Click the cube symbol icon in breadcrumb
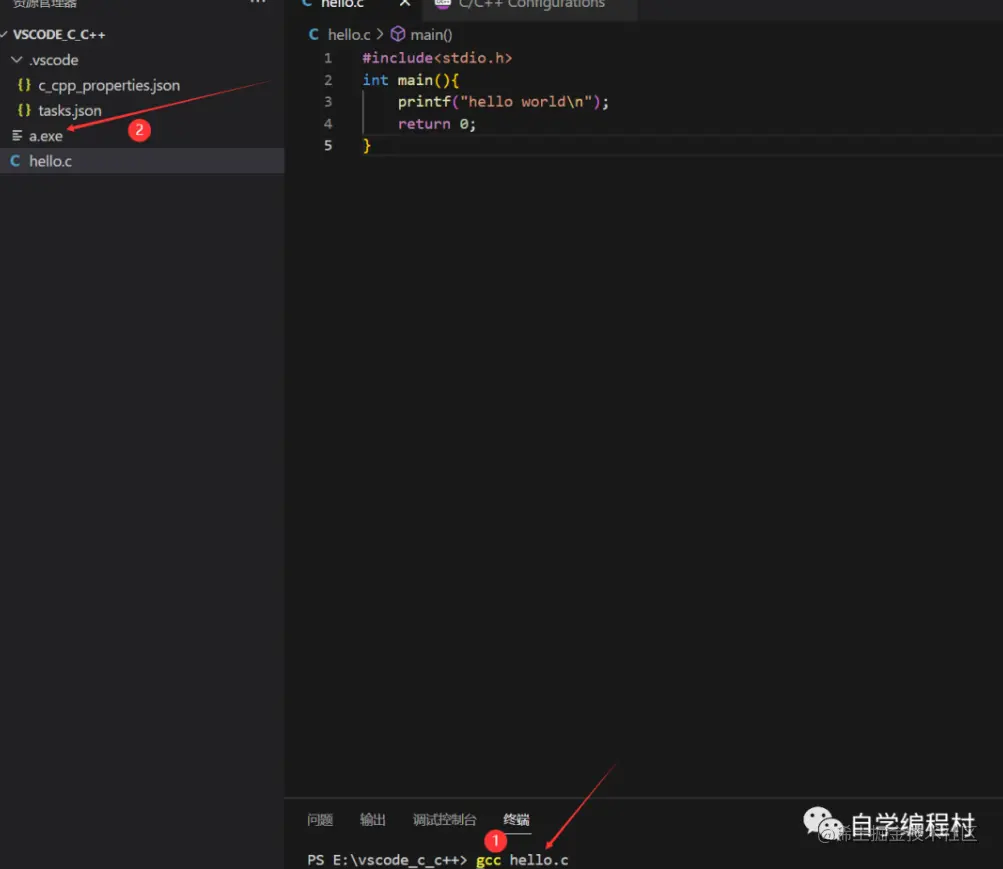Screen dimensions: 1003x869 pos(398,33)
